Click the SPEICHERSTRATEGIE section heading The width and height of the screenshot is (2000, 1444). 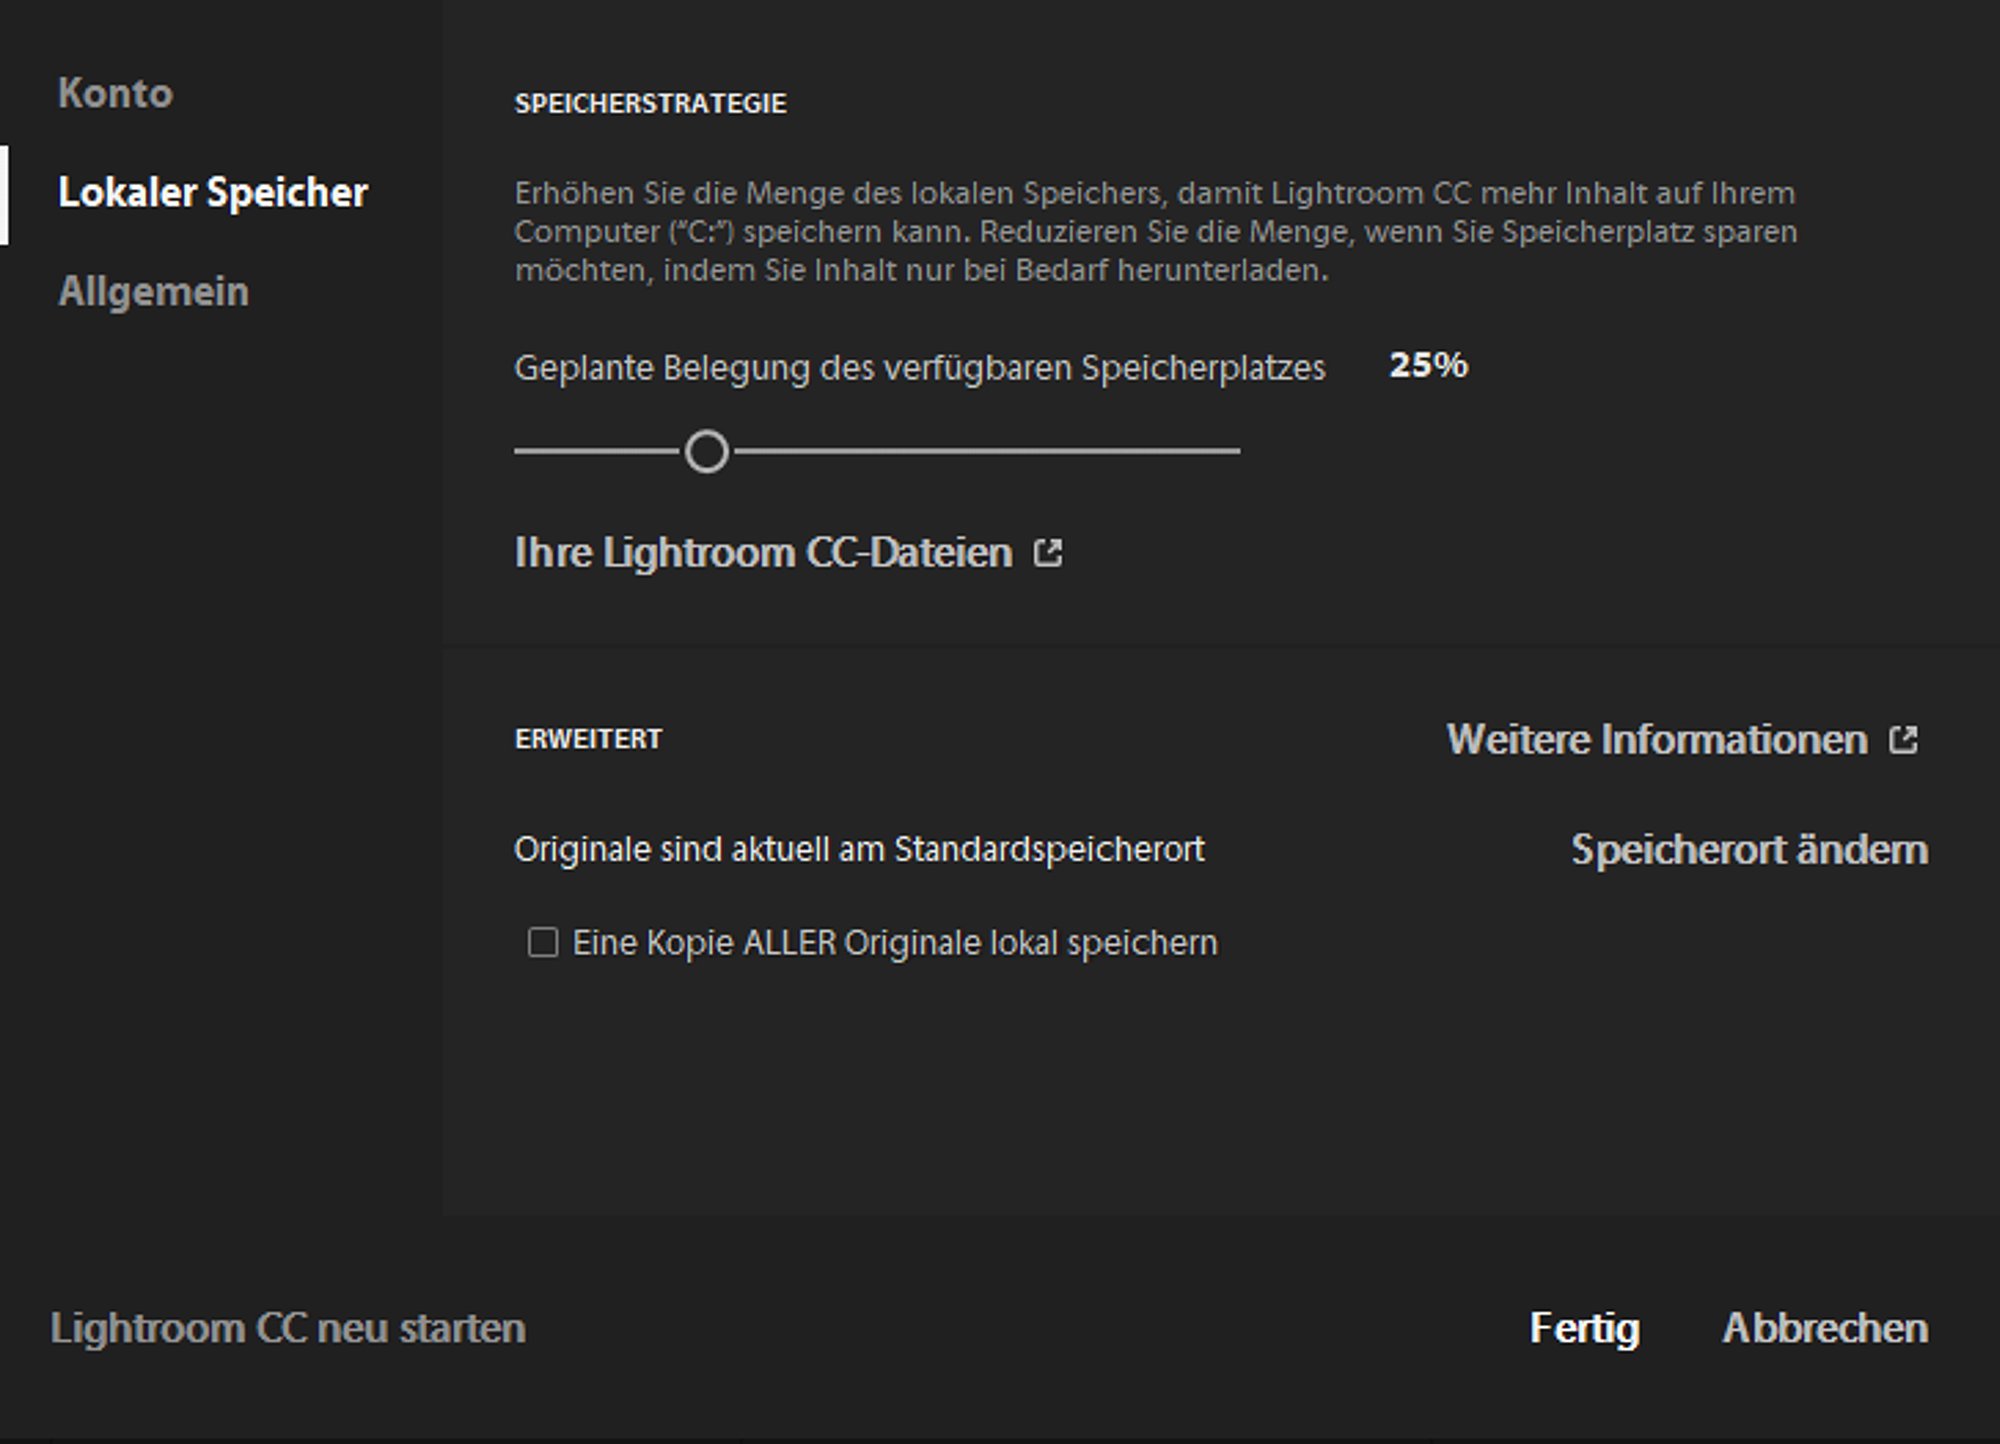[650, 103]
